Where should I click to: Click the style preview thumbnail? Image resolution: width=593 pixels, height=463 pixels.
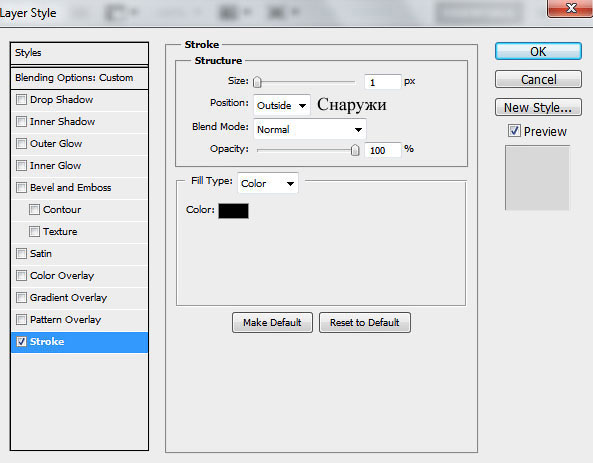[x=537, y=178]
